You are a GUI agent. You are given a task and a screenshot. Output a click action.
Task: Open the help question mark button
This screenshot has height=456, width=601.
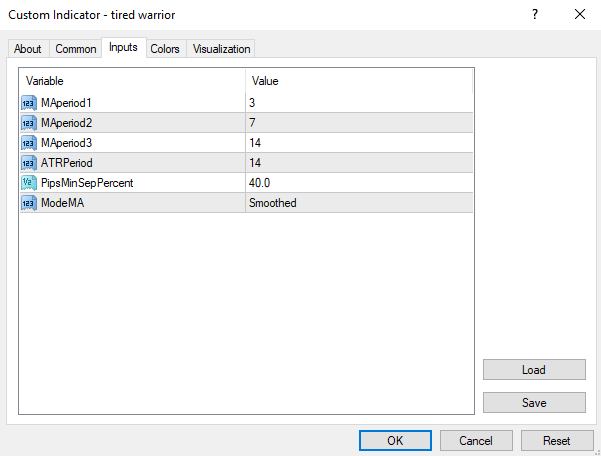(535, 15)
